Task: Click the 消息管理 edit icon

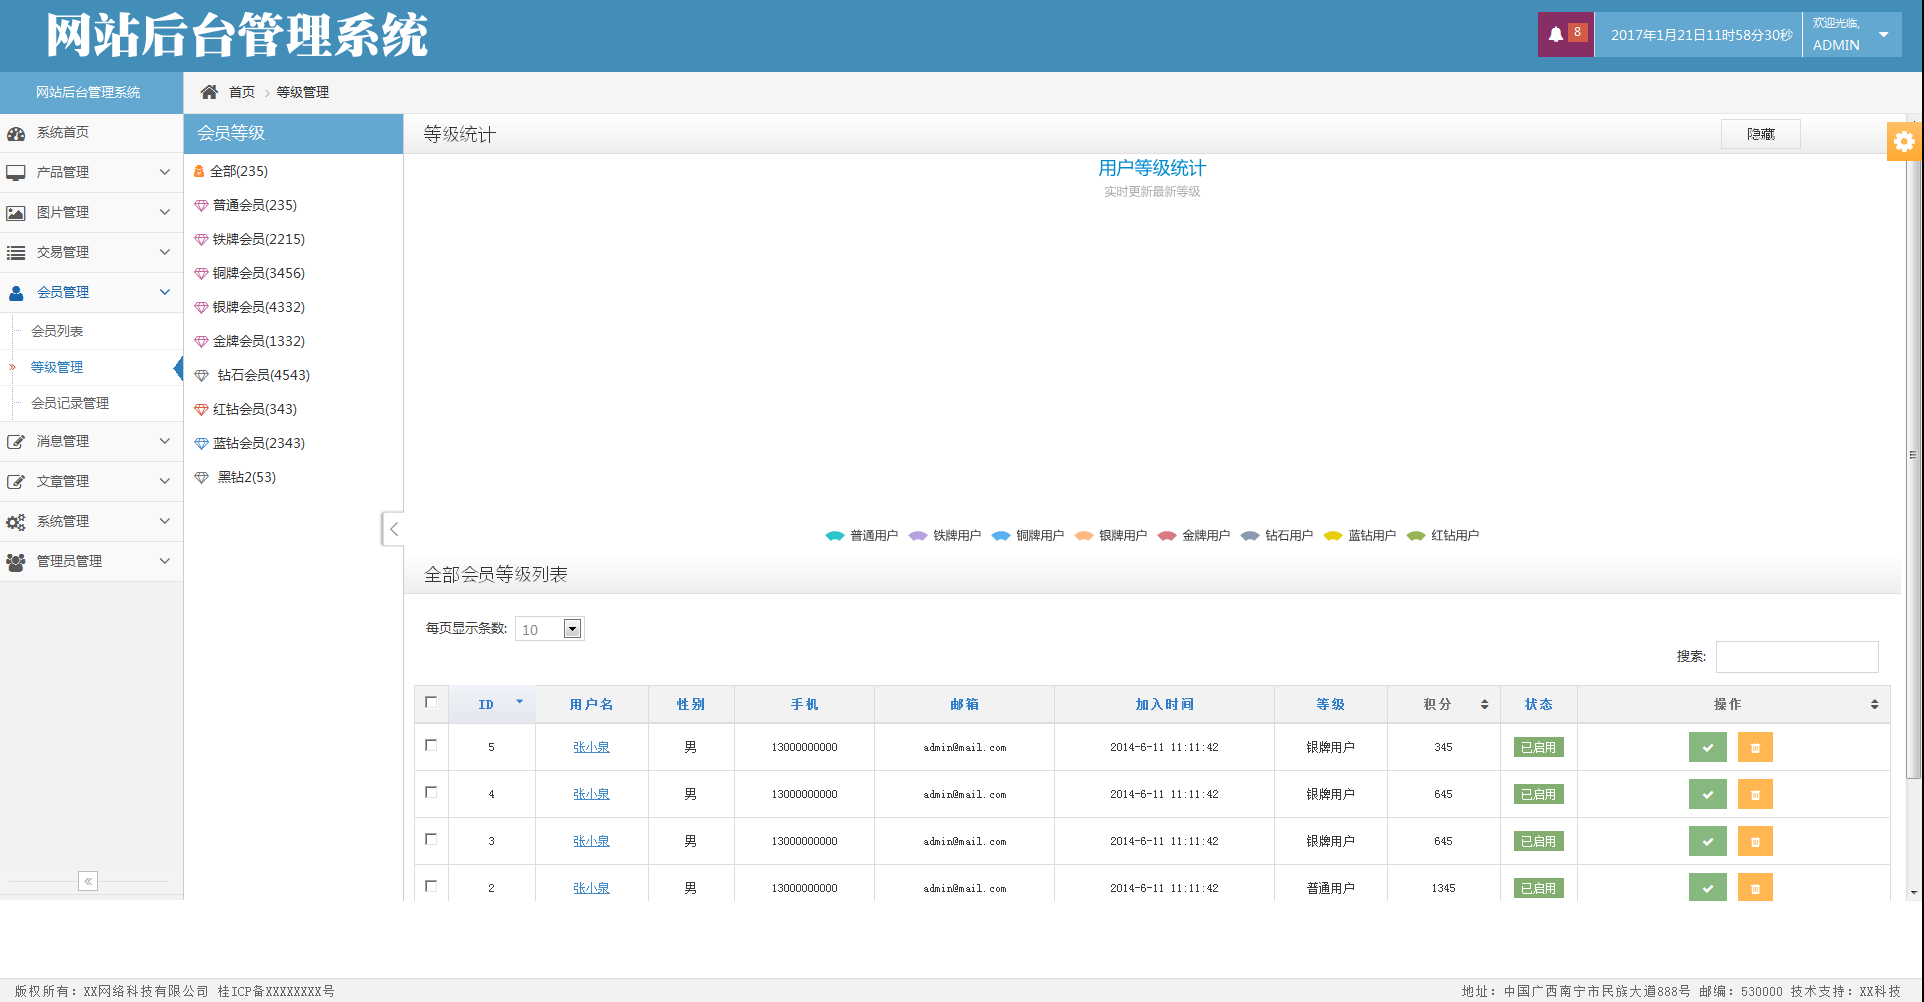Action: coord(16,441)
